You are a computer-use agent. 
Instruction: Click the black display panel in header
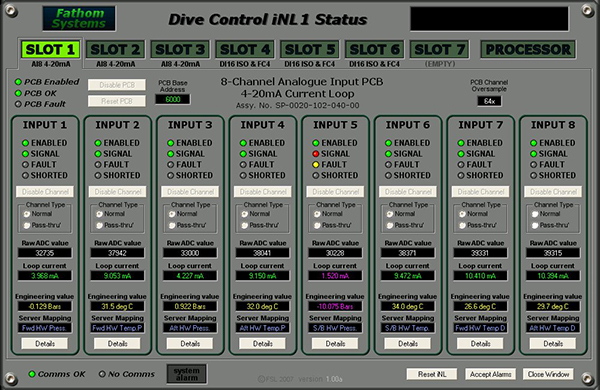click(489, 18)
